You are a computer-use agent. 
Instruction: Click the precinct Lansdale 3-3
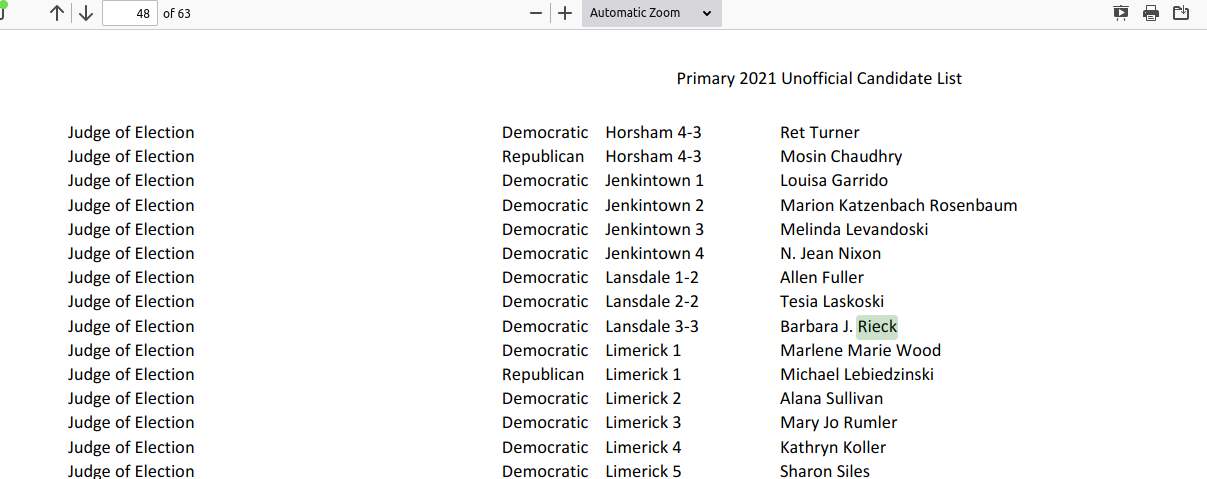click(x=652, y=326)
